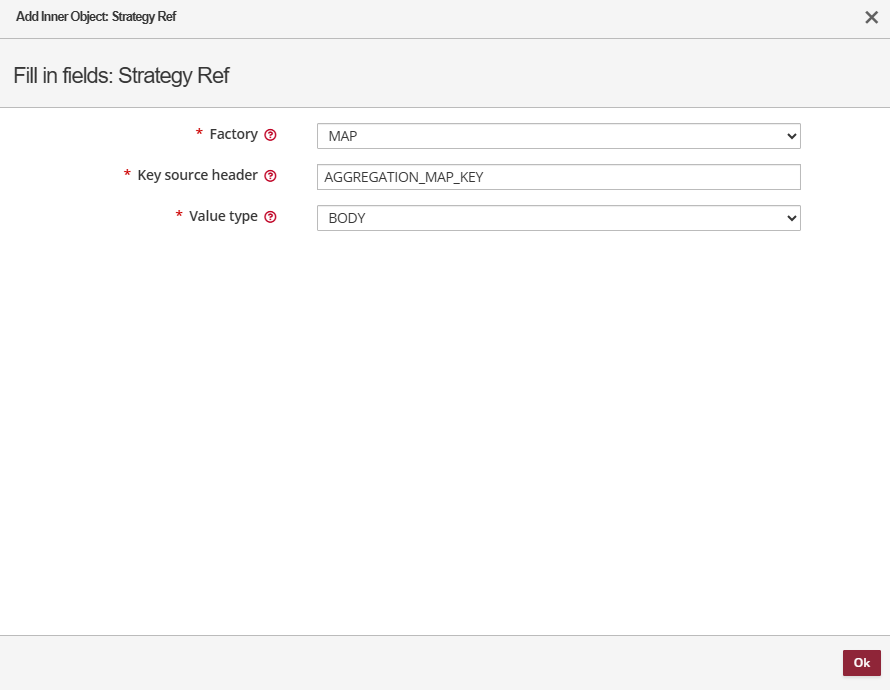Click the Factory field label

[233, 134]
